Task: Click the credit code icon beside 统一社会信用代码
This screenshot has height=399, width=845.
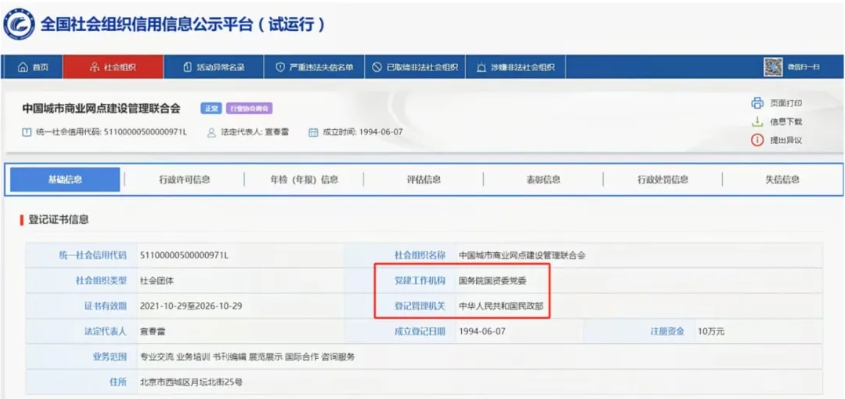Action: (26, 132)
